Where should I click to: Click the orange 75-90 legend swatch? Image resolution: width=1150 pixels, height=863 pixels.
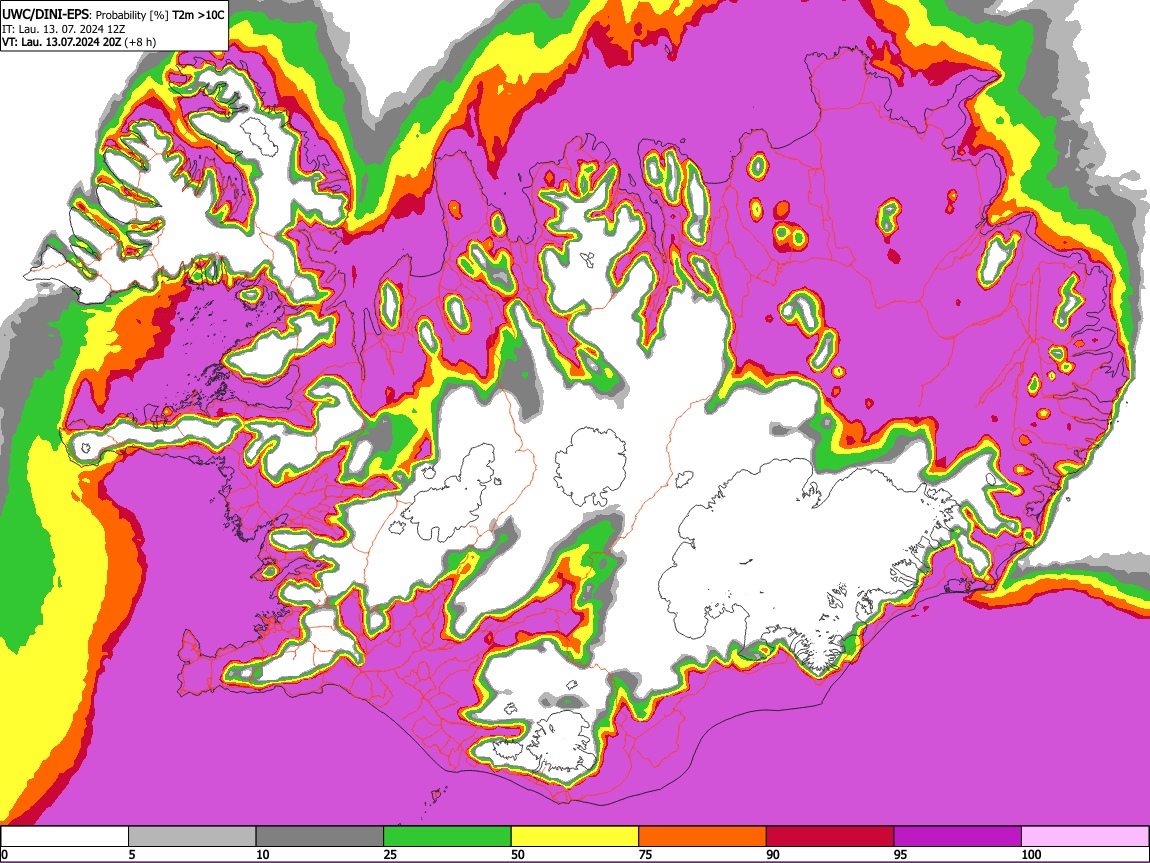(x=703, y=836)
